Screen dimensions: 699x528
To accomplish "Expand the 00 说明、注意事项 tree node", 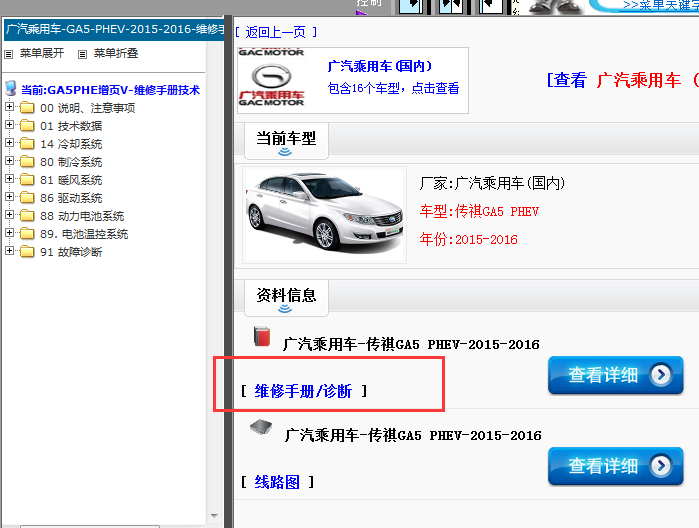I will [9, 107].
